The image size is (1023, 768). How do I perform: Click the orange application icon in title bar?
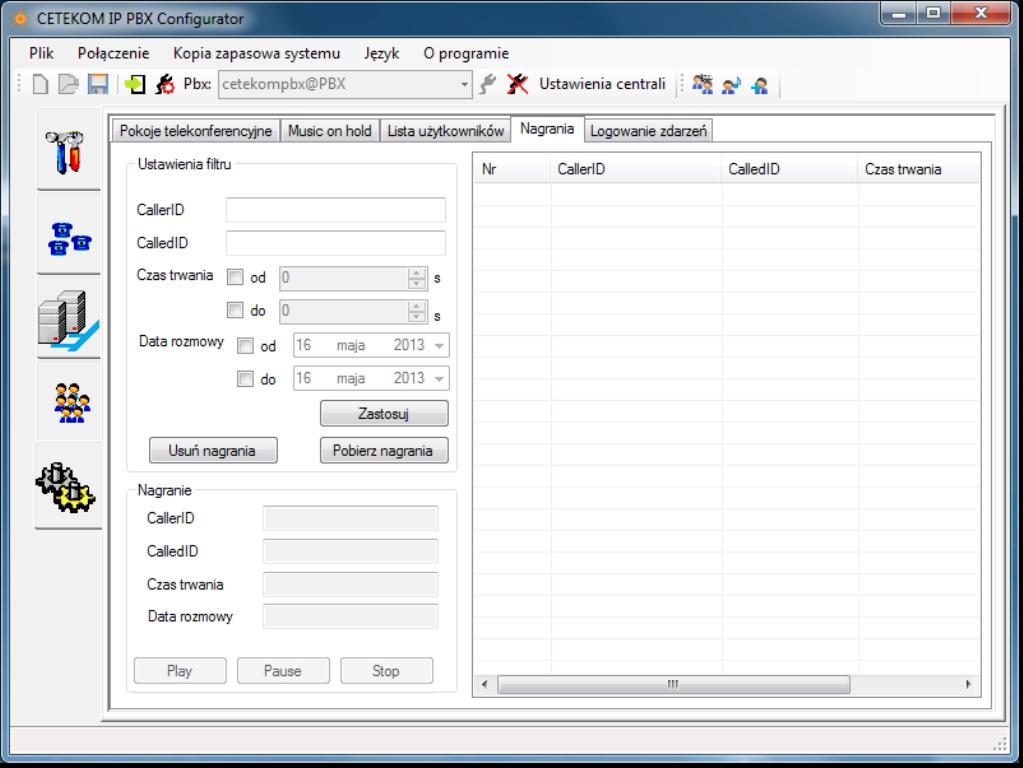(20, 18)
